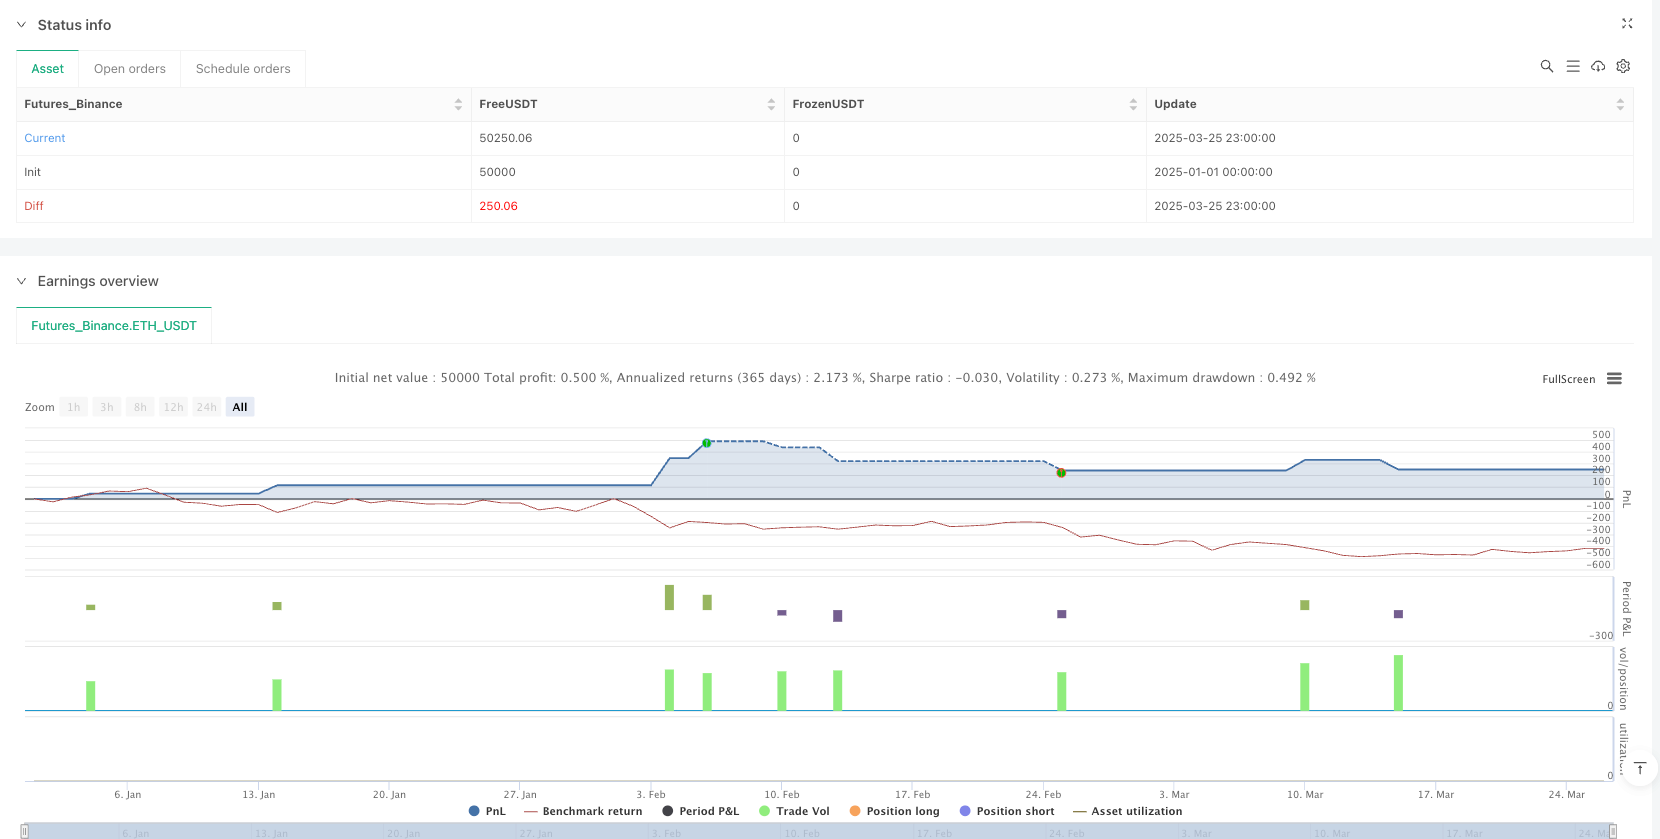Collapse the Status info section
This screenshot has width=1660, height=839.
point(22,25)
